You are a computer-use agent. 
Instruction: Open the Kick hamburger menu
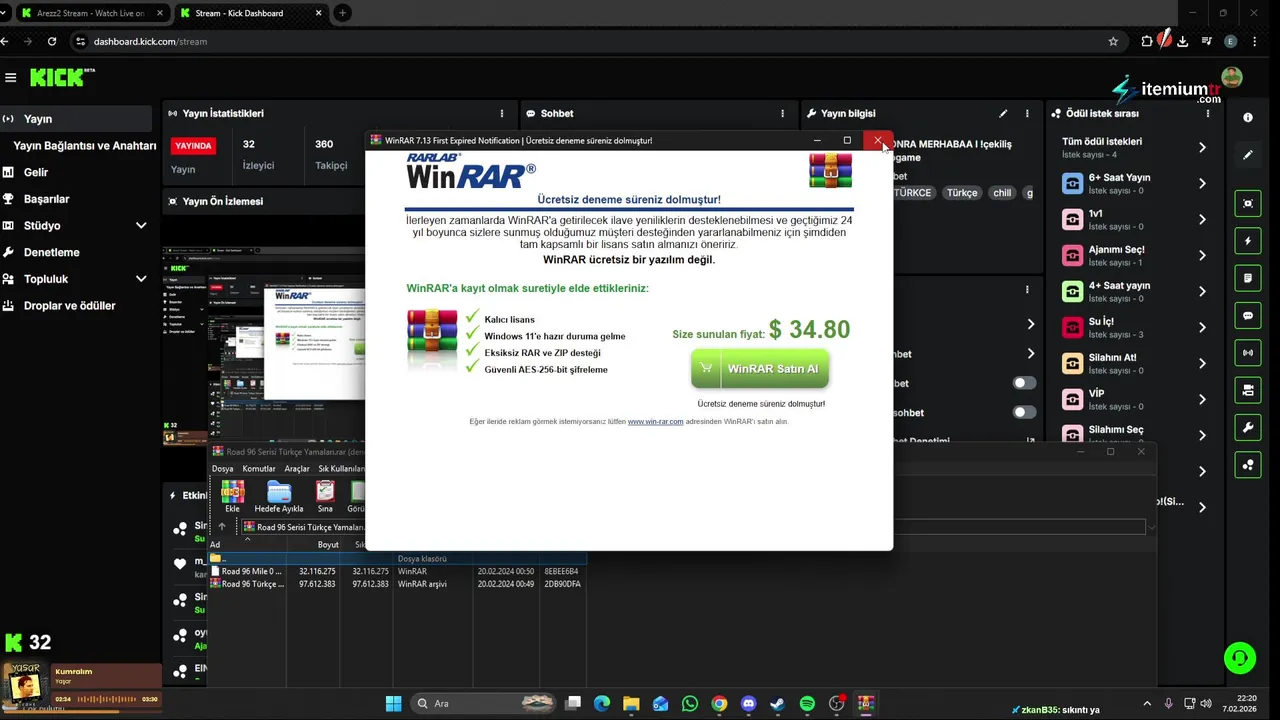click(11, 77)
